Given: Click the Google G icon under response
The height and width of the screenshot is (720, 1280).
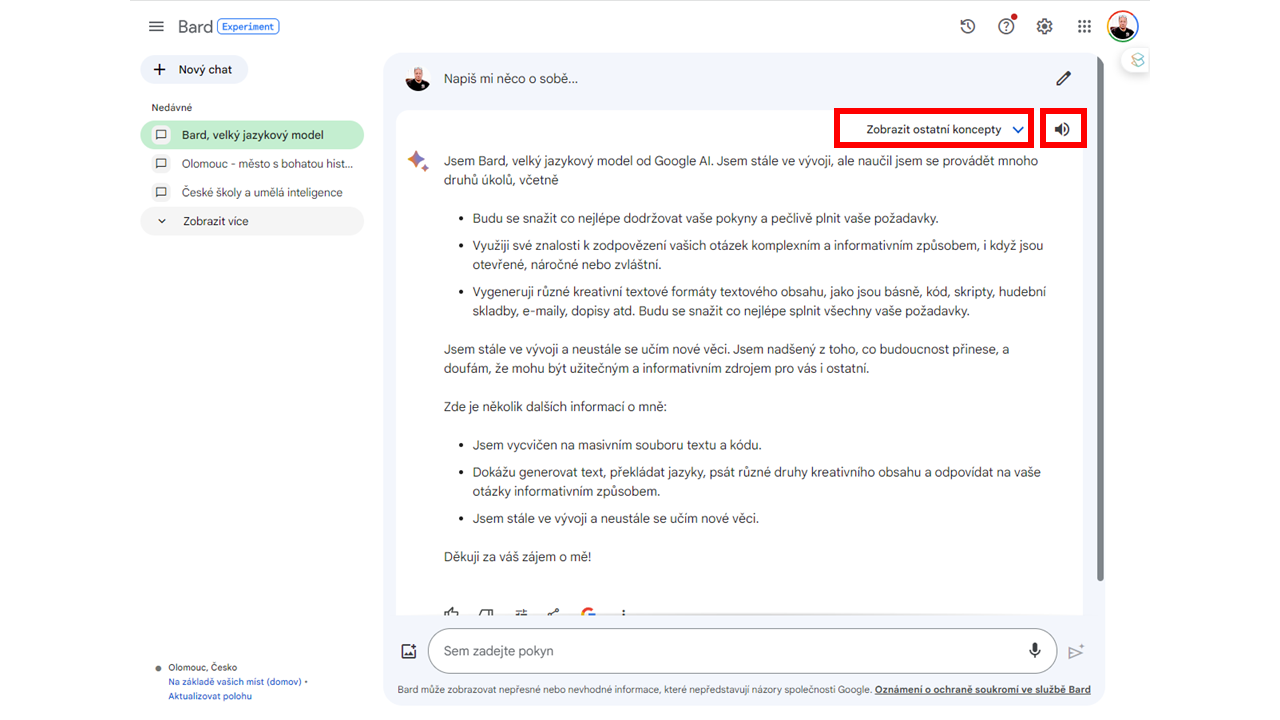Looking at the screenshot, I should pyautogui.click(x=588, y=612).
